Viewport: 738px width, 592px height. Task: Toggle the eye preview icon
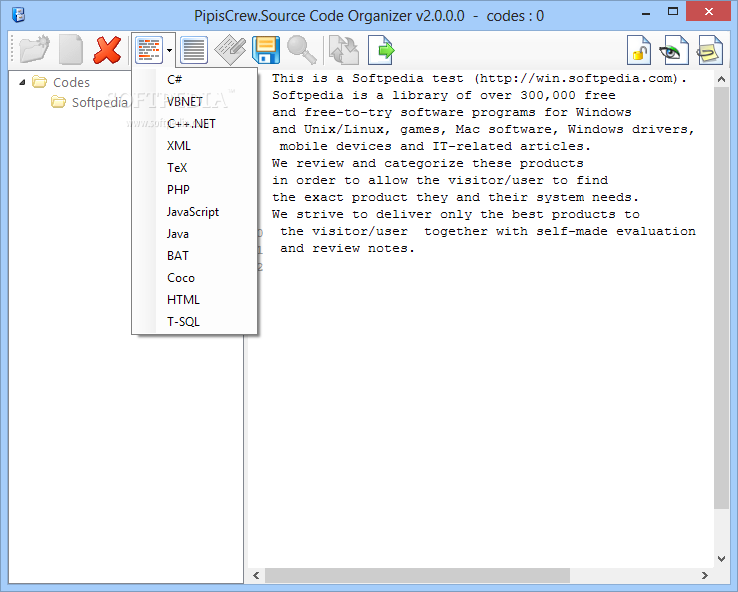(x=673, y=49)
